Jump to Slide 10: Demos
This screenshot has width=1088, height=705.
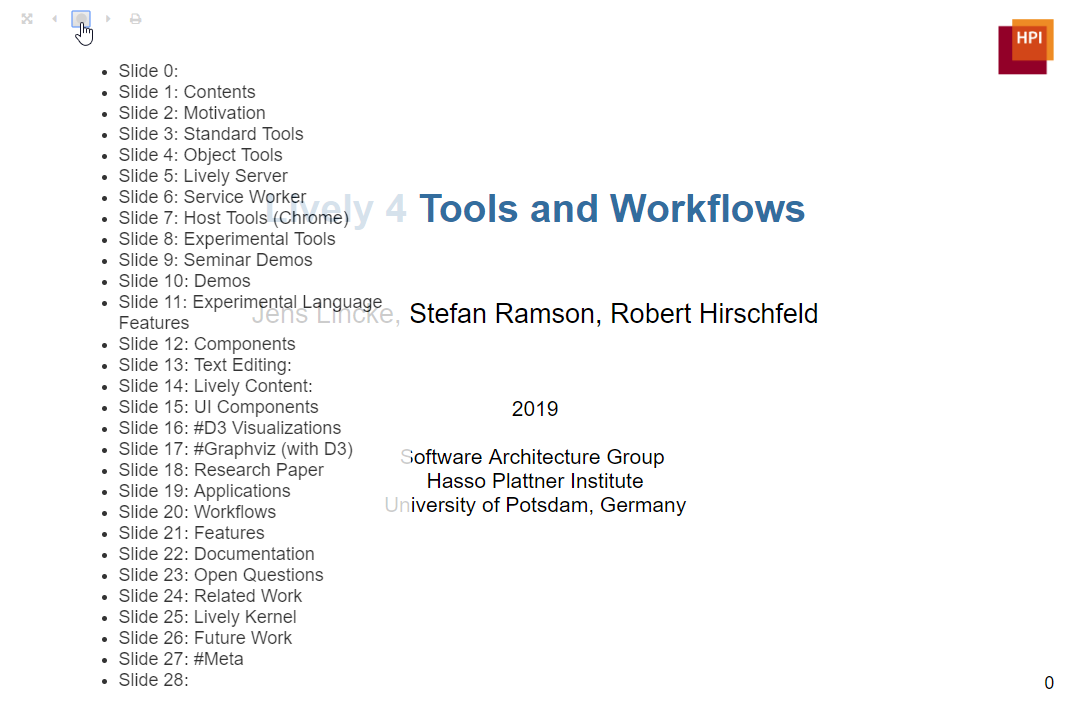point(184,281)
